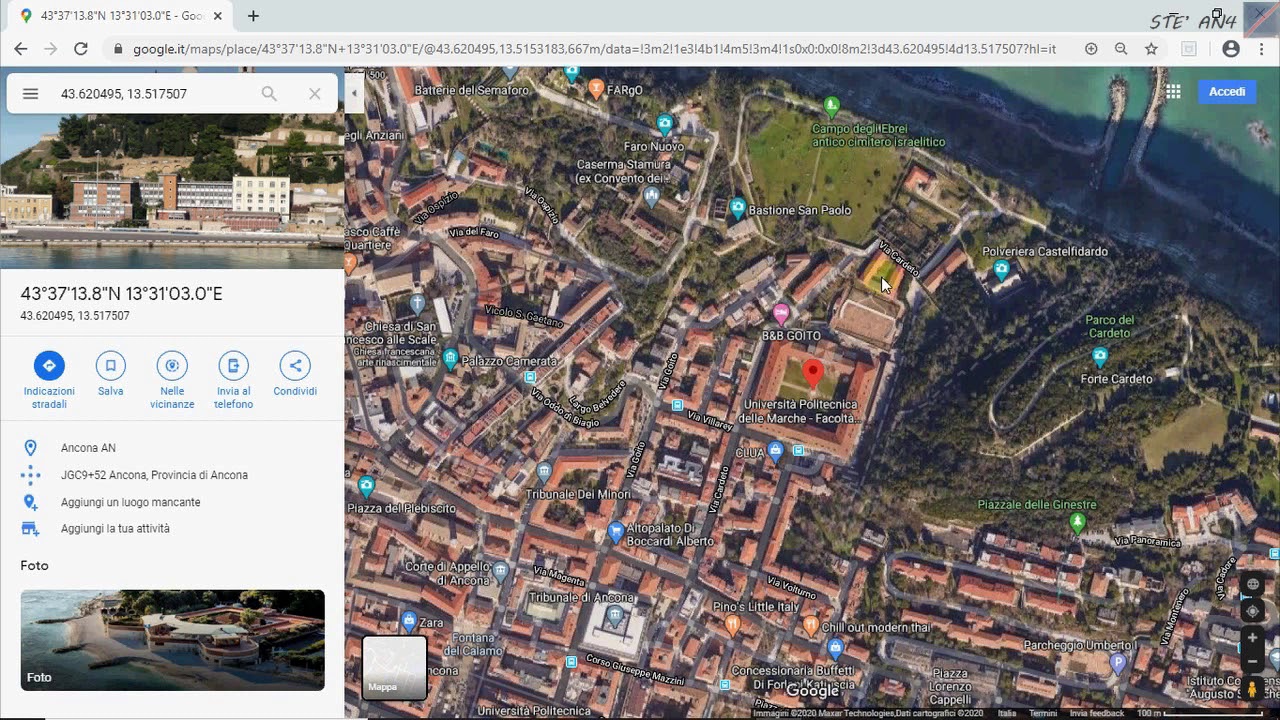Viewport: 1280px width, 720px height.
Task: Open a new browser tab
Action: 253,16
